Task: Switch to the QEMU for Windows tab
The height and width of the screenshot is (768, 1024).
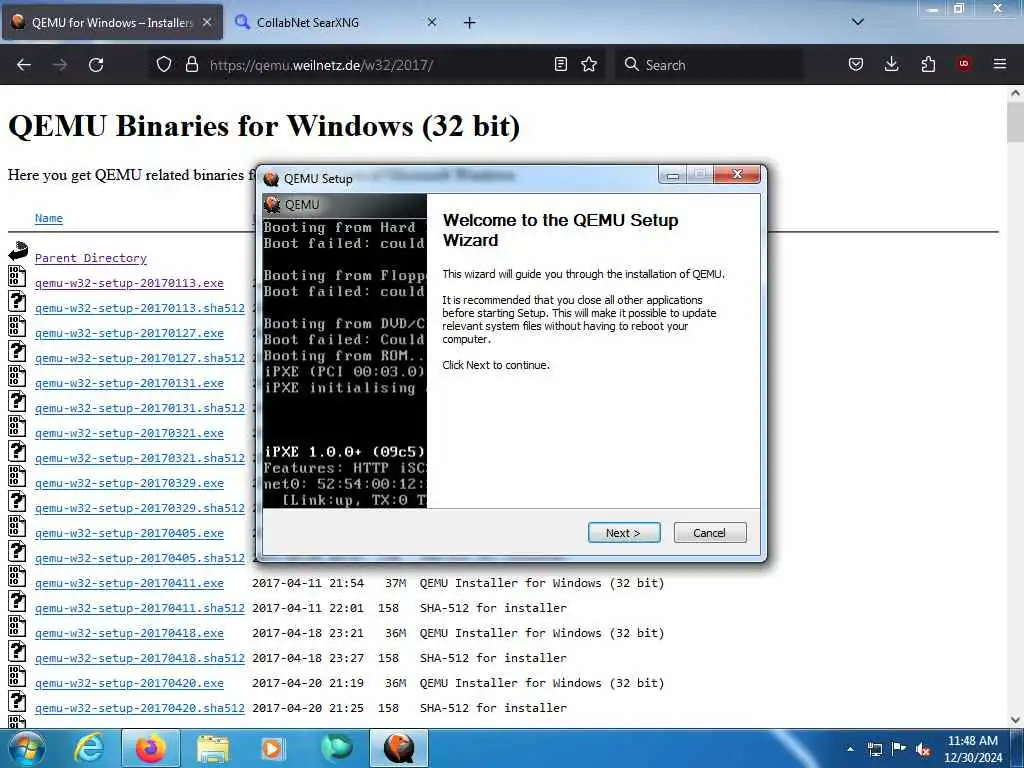Action: pyautogui.click(x=112, y=22)
